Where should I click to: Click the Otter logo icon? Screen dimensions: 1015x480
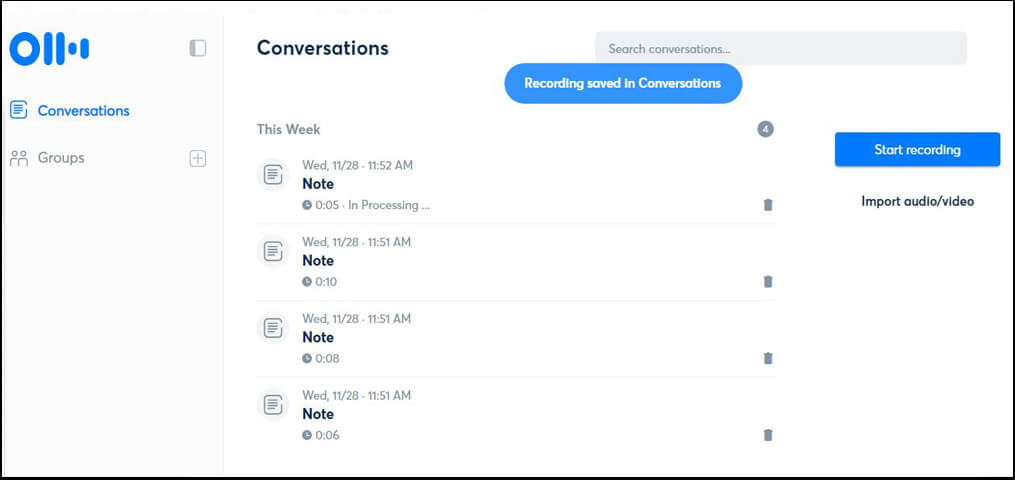point(49,48)
